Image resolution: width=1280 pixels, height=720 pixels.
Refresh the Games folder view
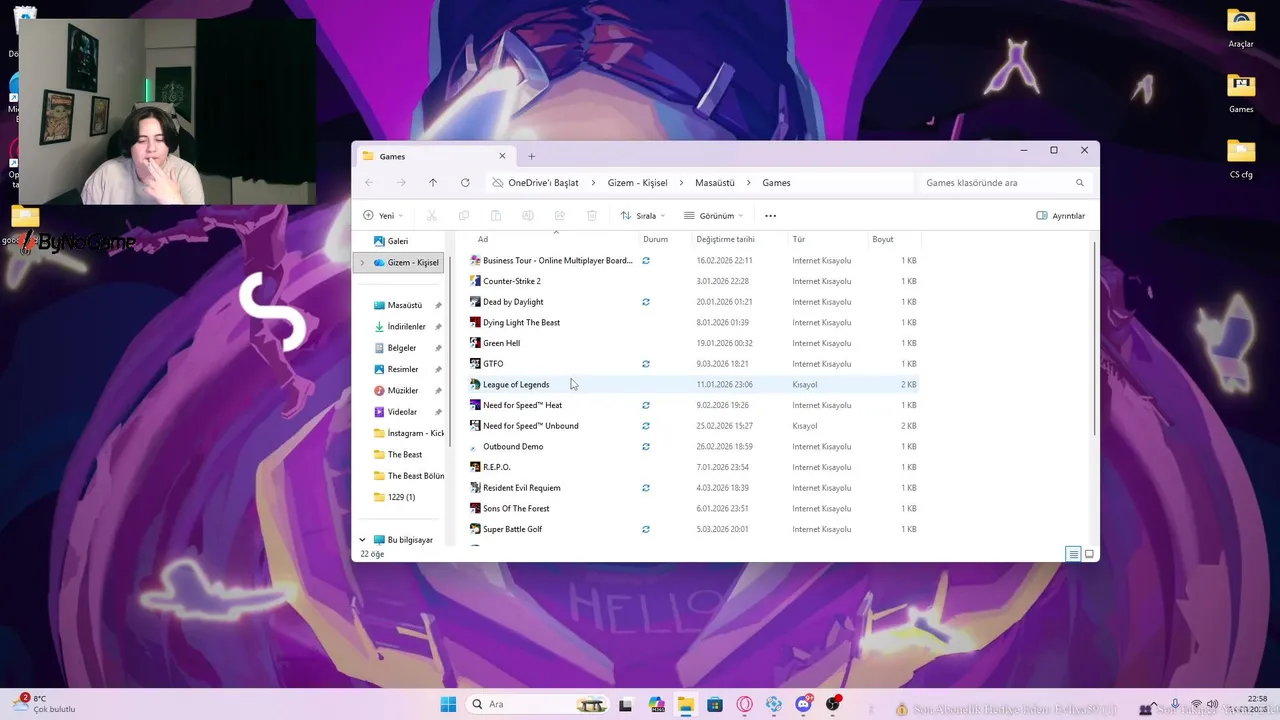point(465,183)
